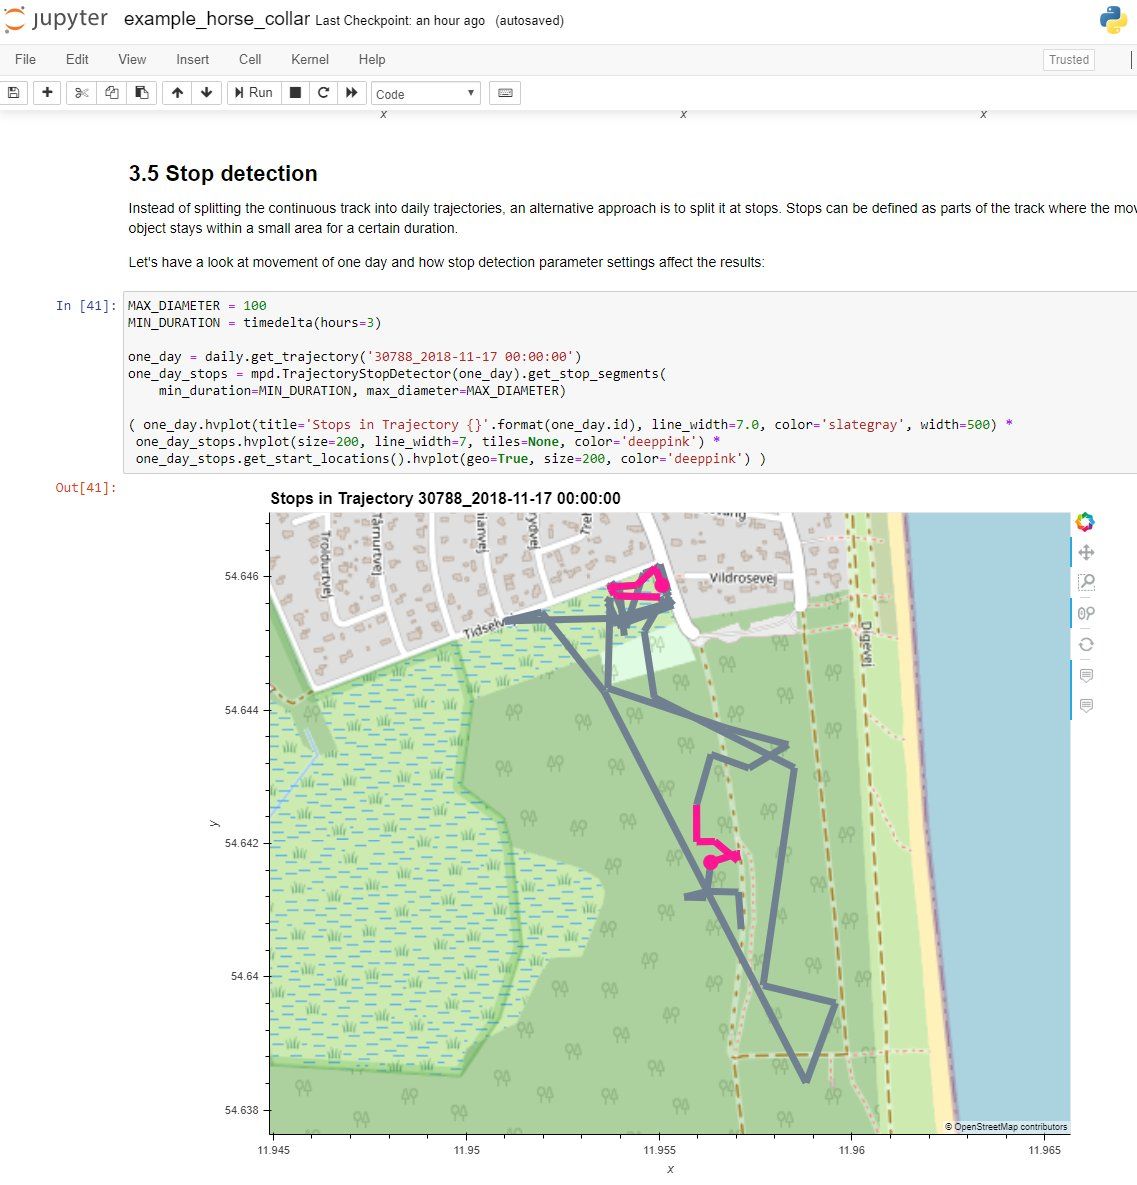Toggle the Pan tool on the plot
The width and height of the screenshot is (1137, 1185).
[1086, 552]
